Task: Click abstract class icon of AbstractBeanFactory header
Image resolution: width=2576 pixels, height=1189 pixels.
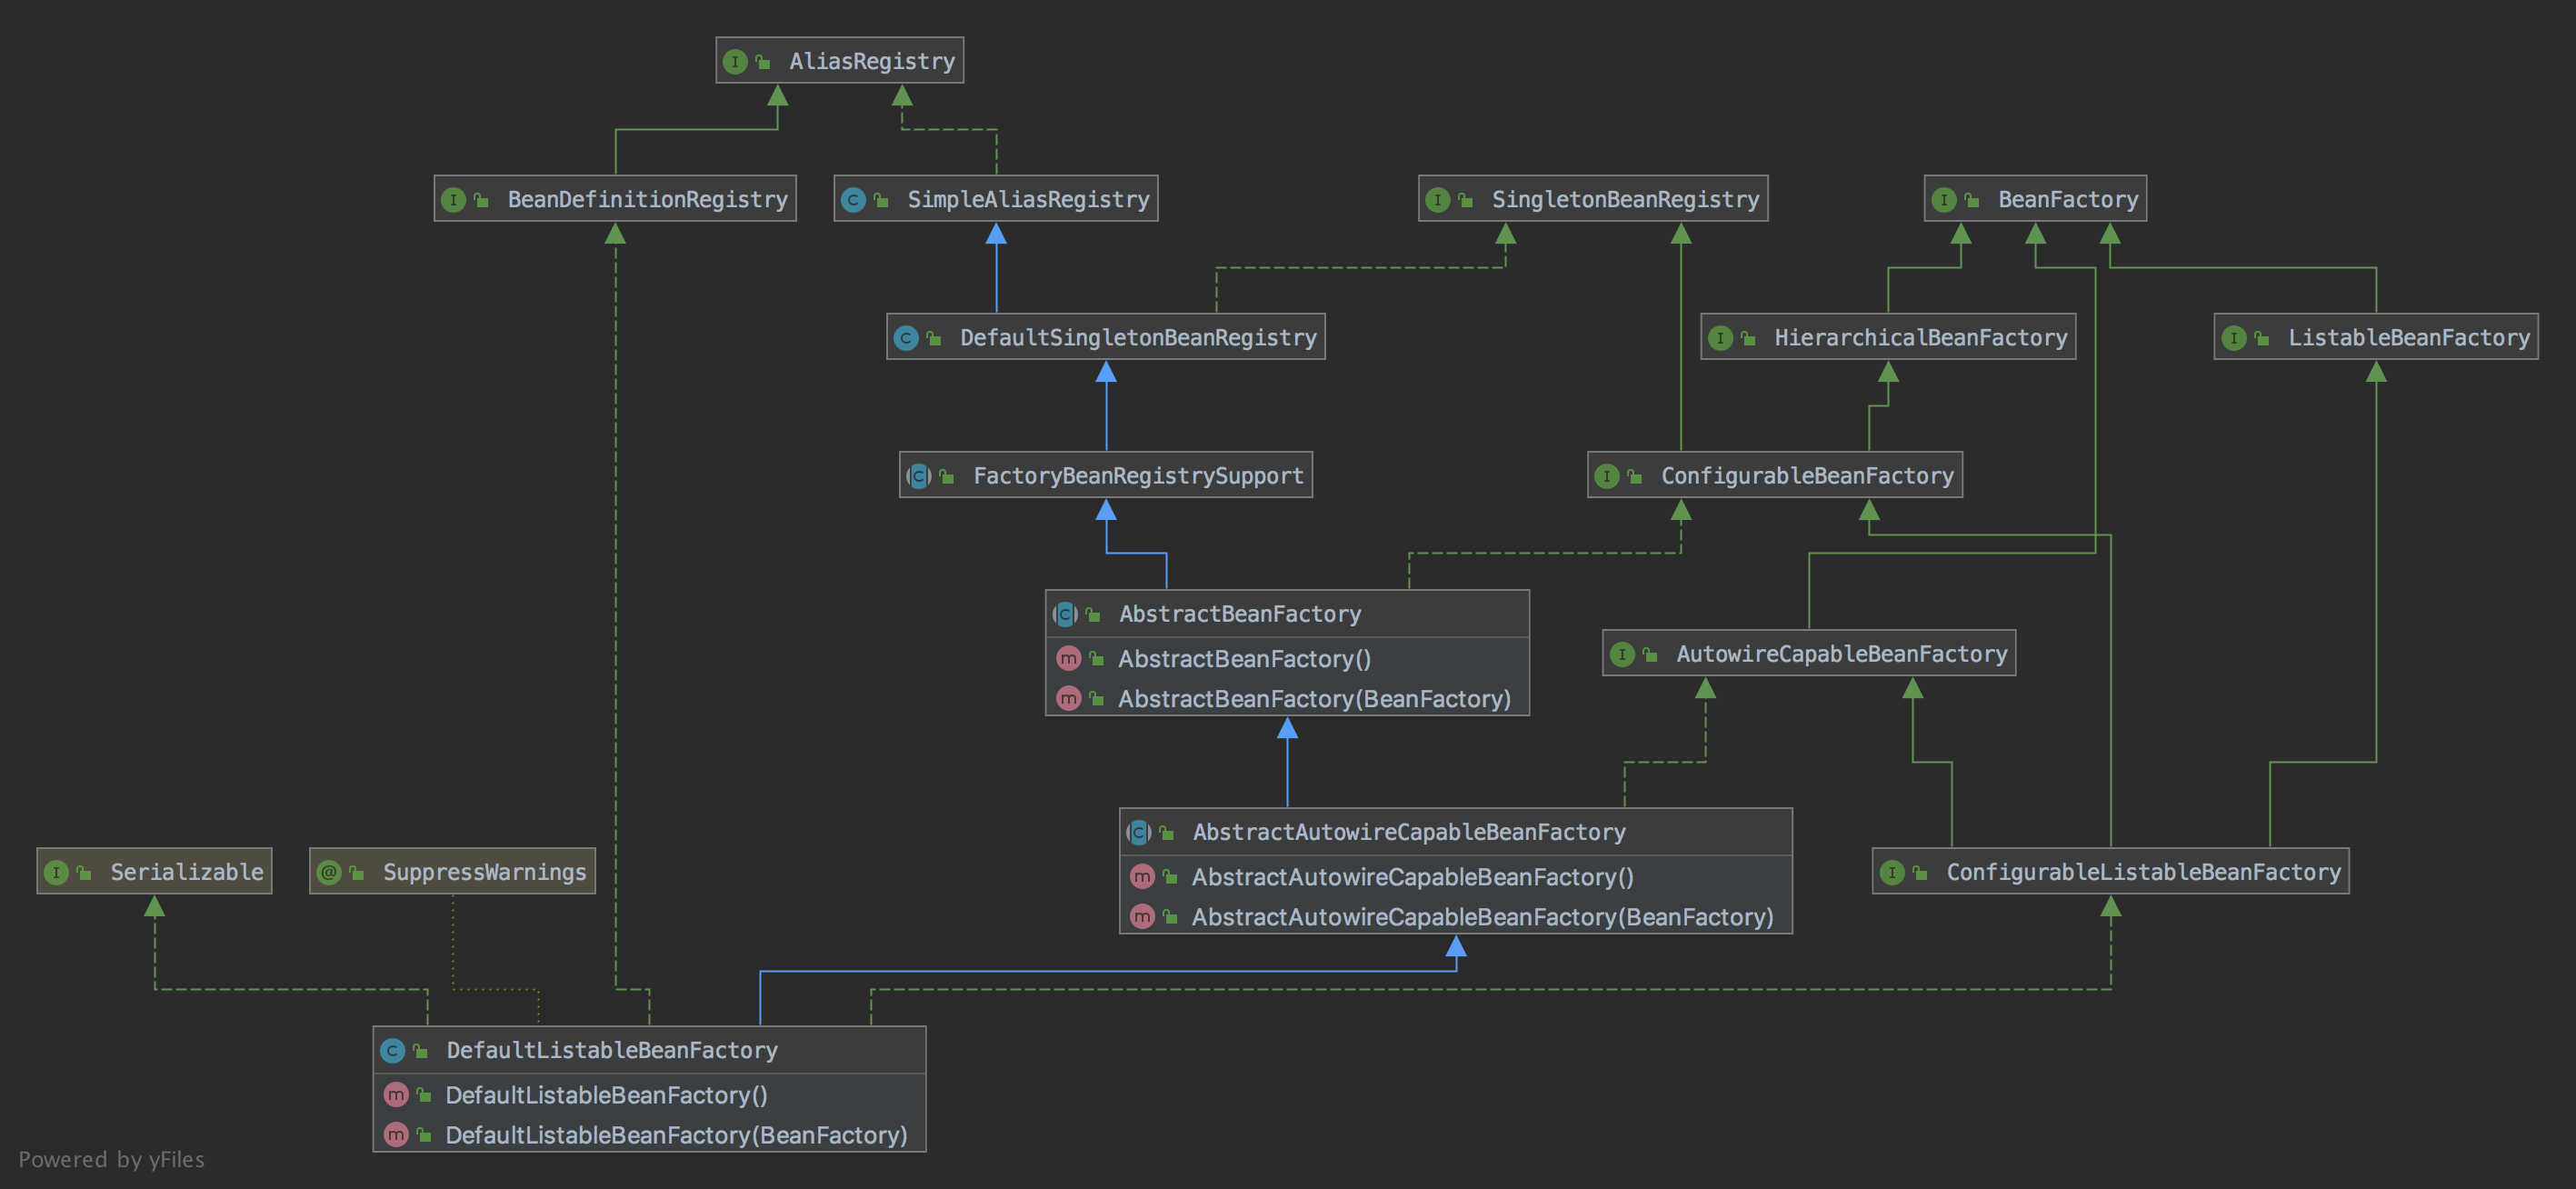Action: (x=1065, y=614)
